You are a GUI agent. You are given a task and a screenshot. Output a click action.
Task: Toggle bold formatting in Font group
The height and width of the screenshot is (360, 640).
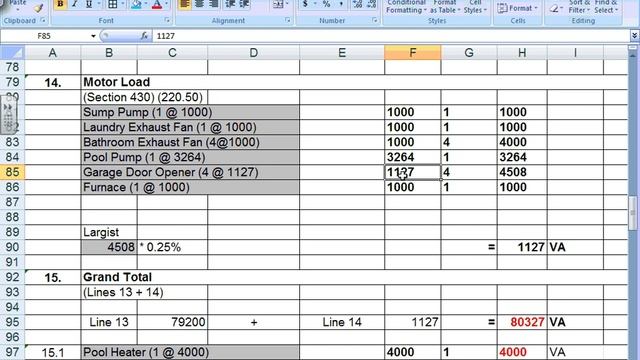(x=60, y=4)
